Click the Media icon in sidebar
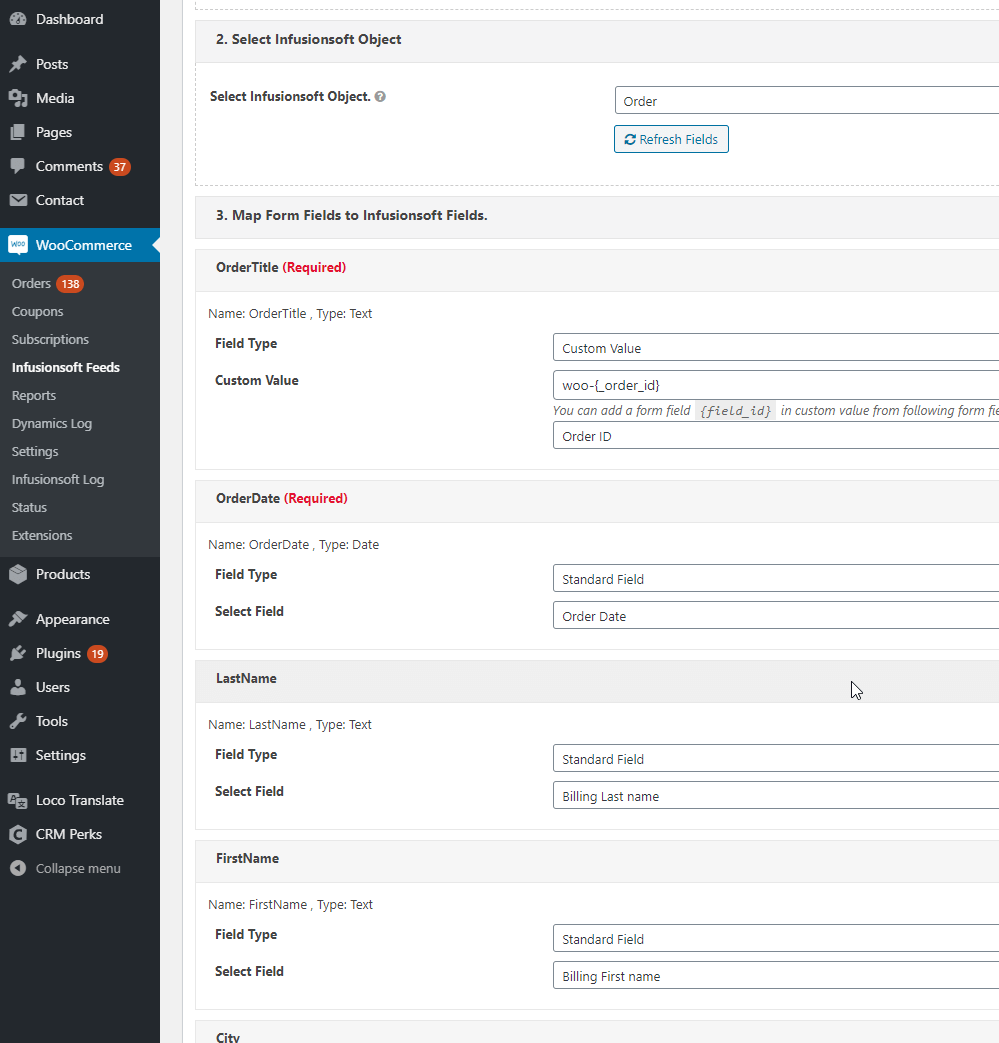Image resolution: width=999 pixels, height=1043 pixels. click(x=18, y=98)
